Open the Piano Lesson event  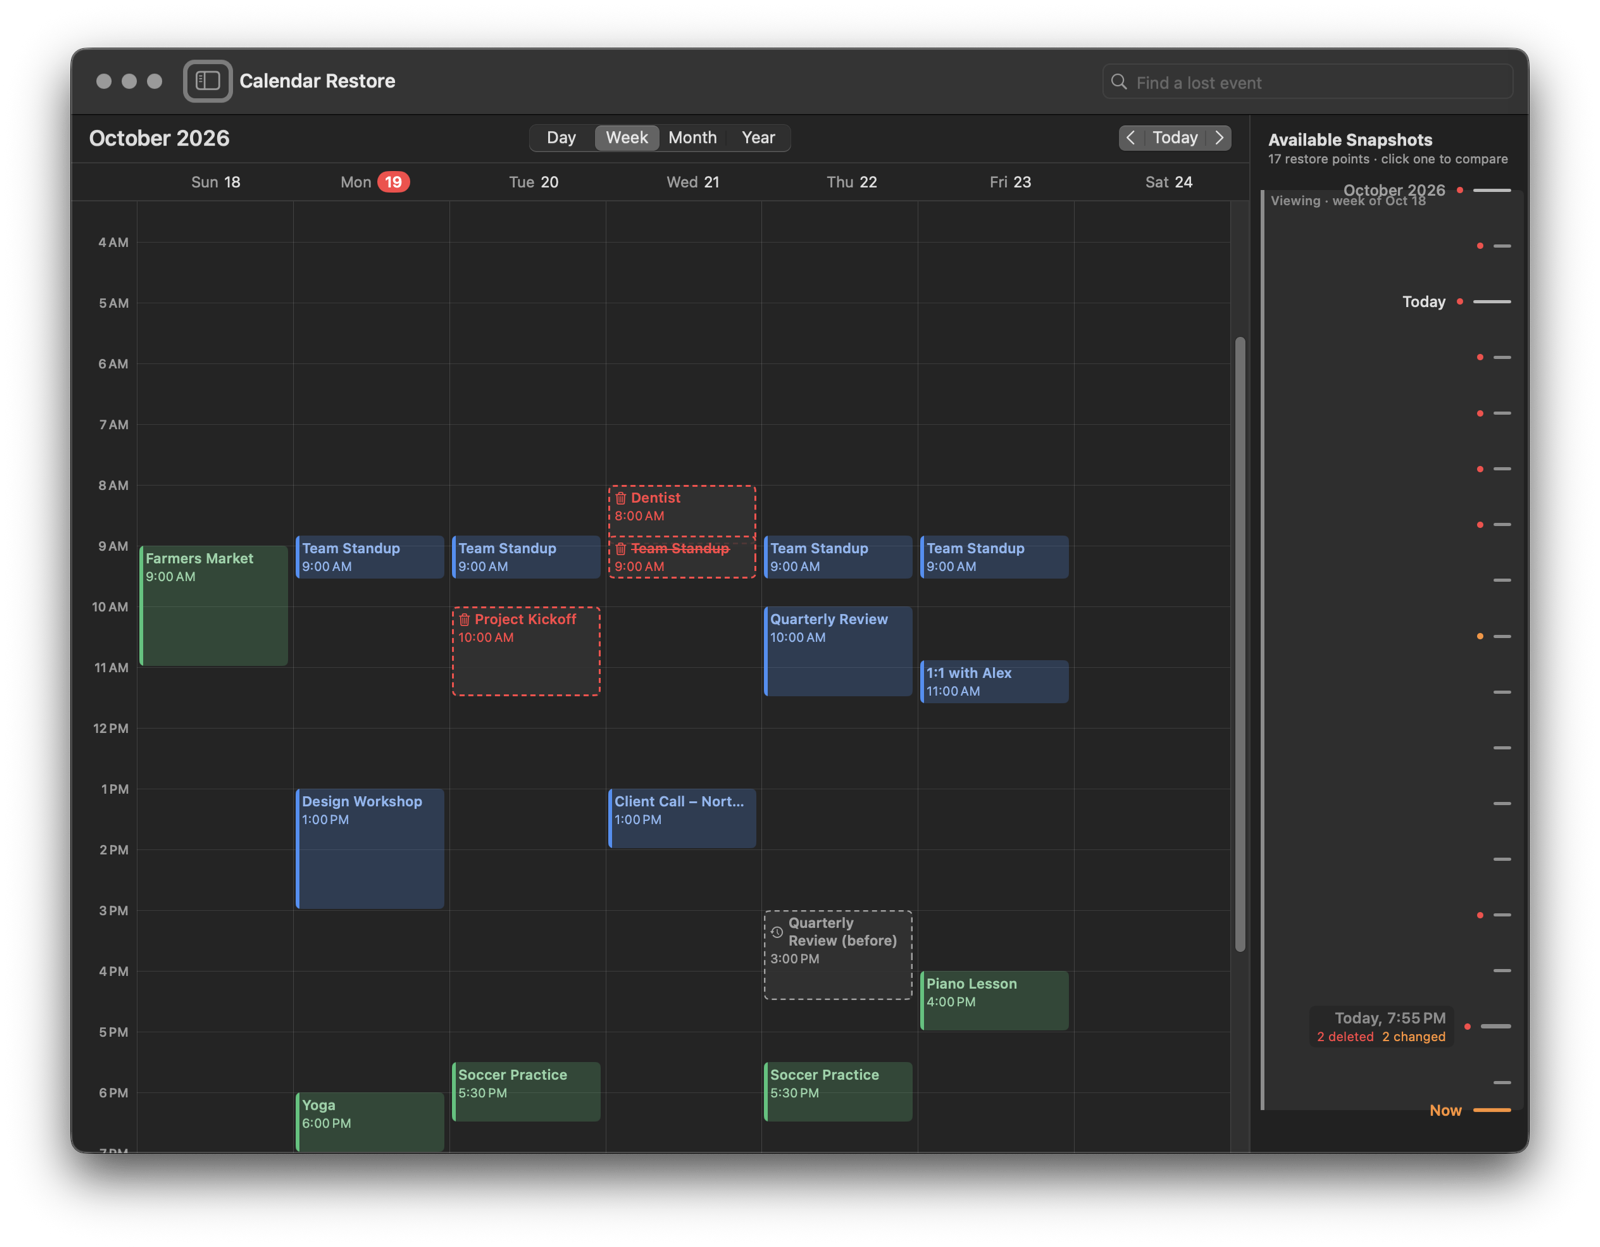[x=994, y=1000]
